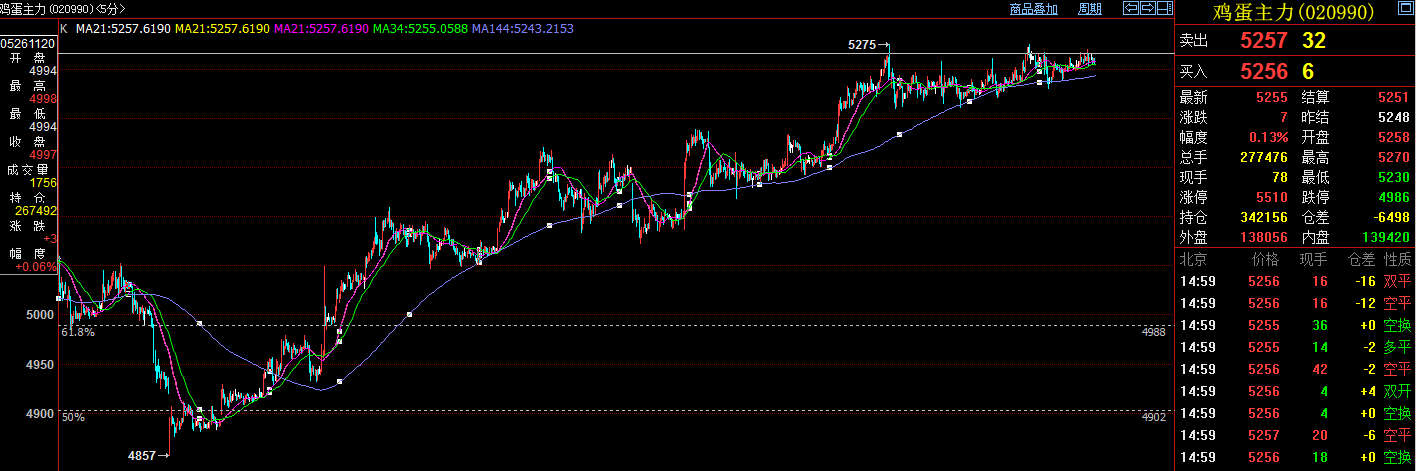
Task: Select the magenta MA21 indicator label
Action: 320,29
